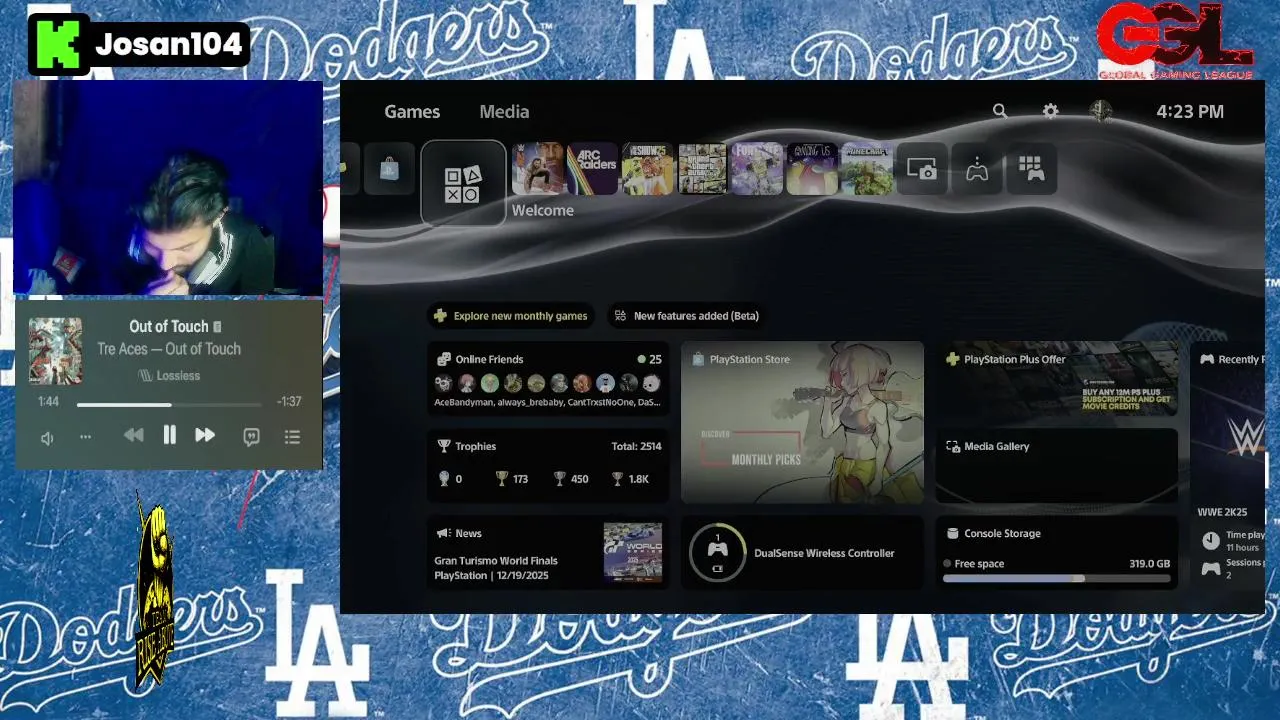Open the Console Storage card

(x=1056, y=552)
